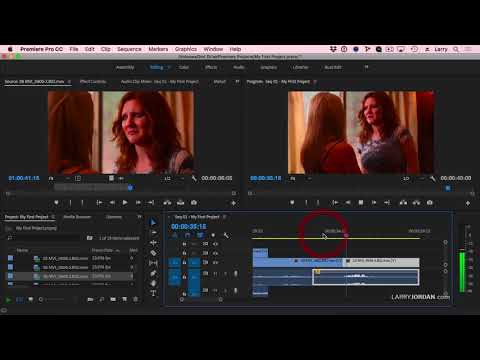Open Source monitor settings wrench
The height and width of the screenshot is (360, 480).
(x=194, y=178)
